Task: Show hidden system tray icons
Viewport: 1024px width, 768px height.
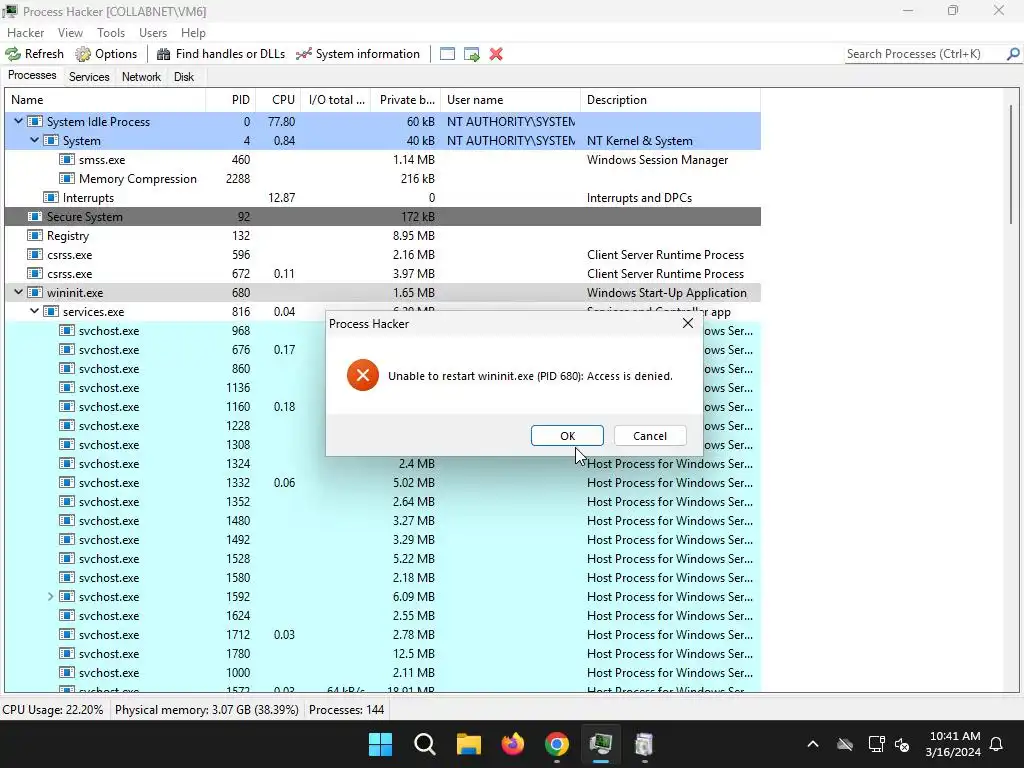Action: (813, 744)
